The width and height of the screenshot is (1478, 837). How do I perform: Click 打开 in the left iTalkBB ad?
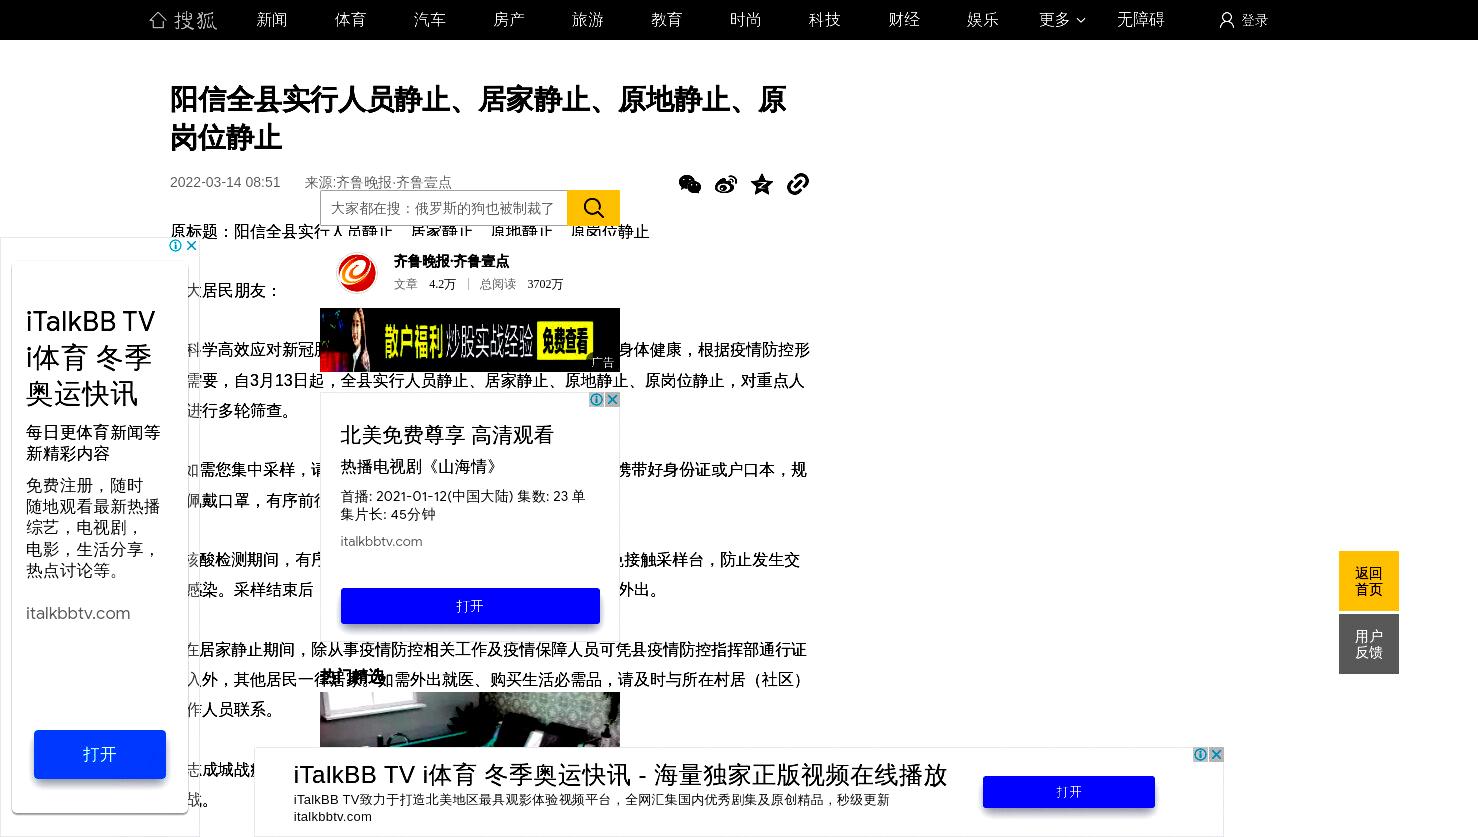coord(100,754)
